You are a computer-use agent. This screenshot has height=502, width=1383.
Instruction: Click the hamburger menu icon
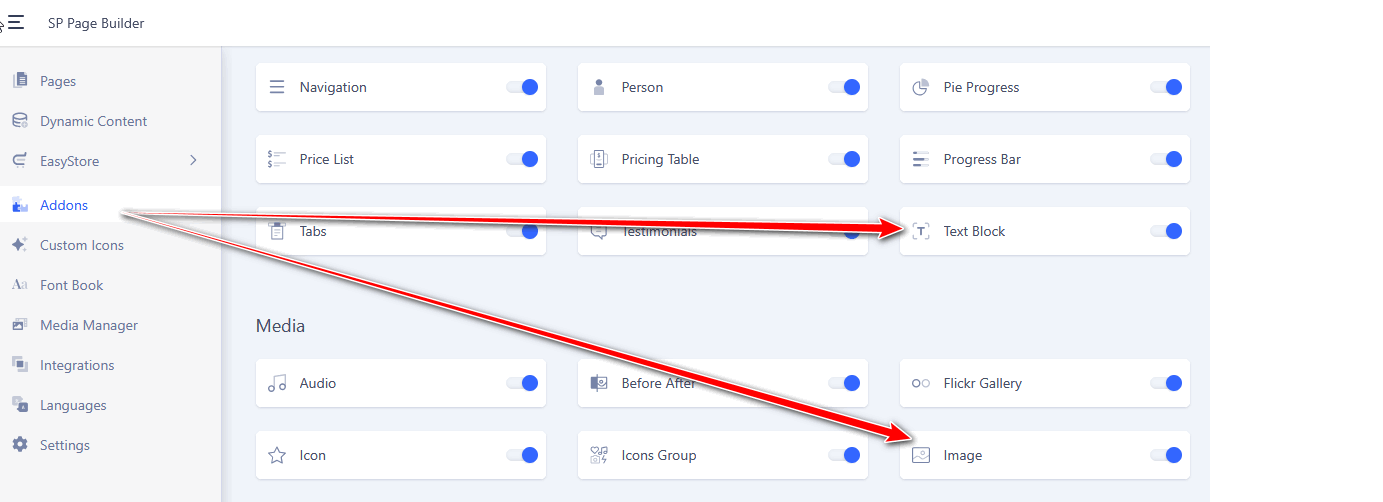[16, 22]
